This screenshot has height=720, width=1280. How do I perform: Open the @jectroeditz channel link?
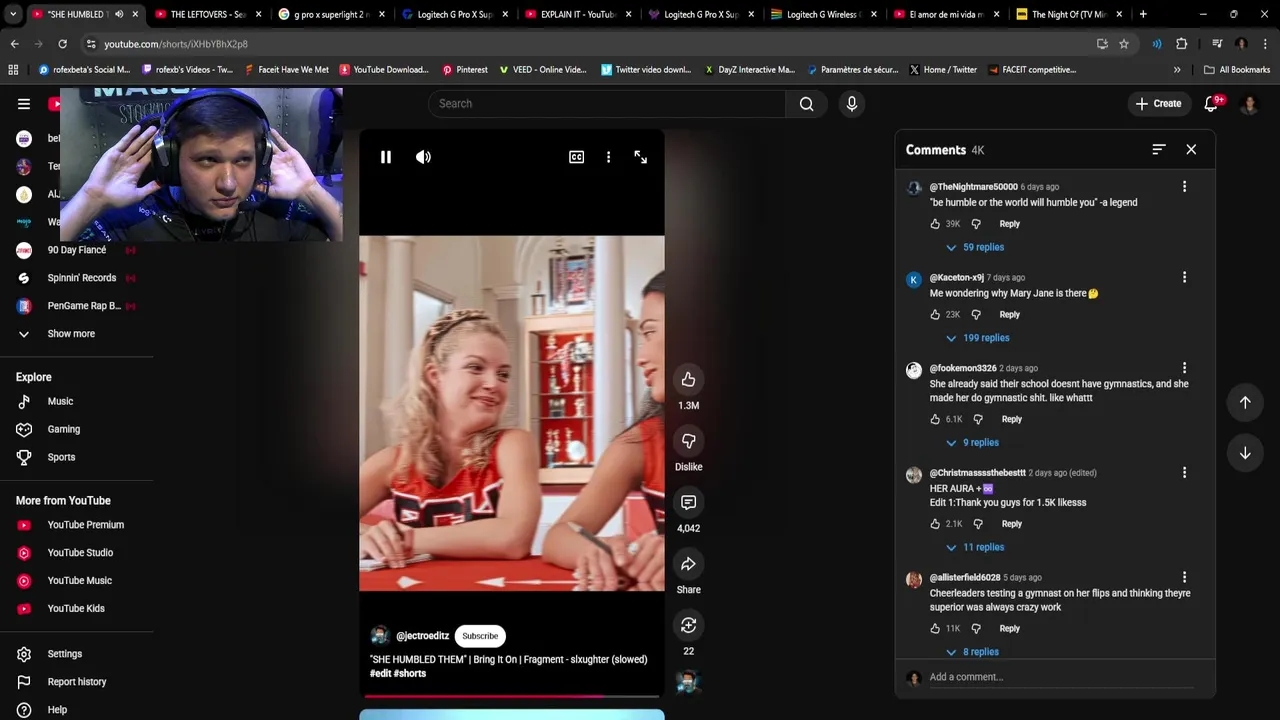422,636
